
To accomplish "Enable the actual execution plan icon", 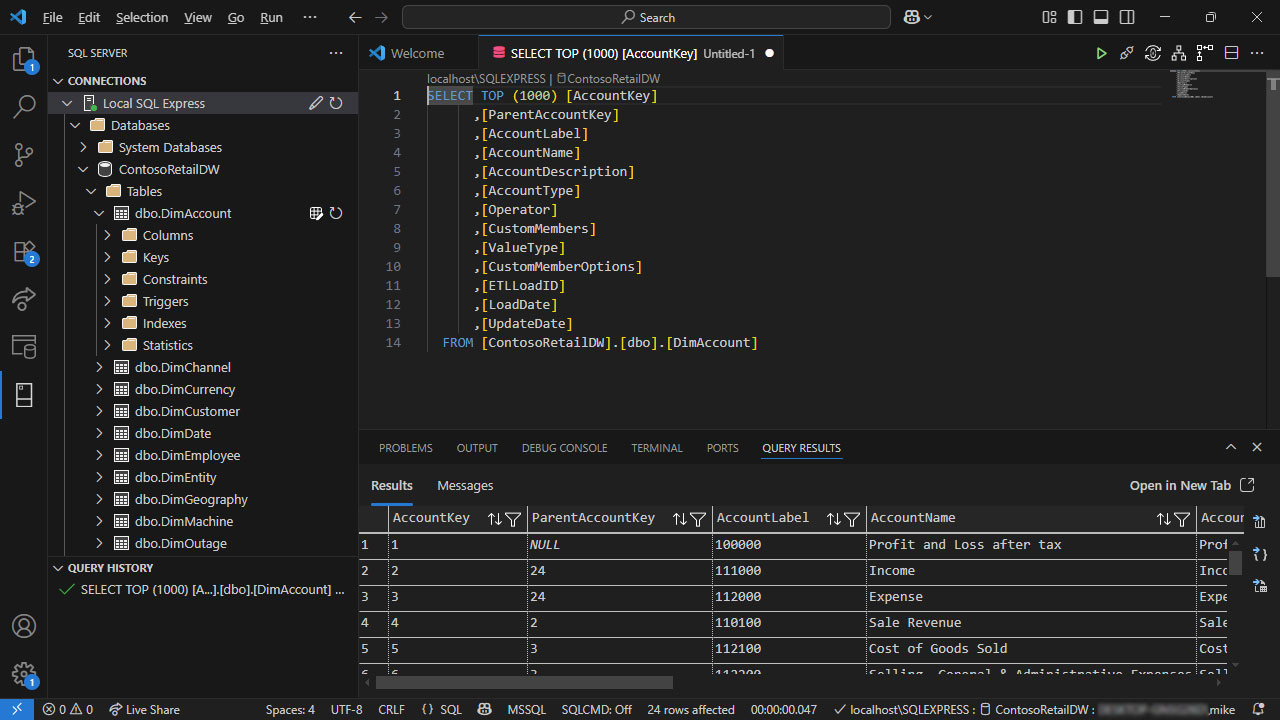I will point(1205,53).
